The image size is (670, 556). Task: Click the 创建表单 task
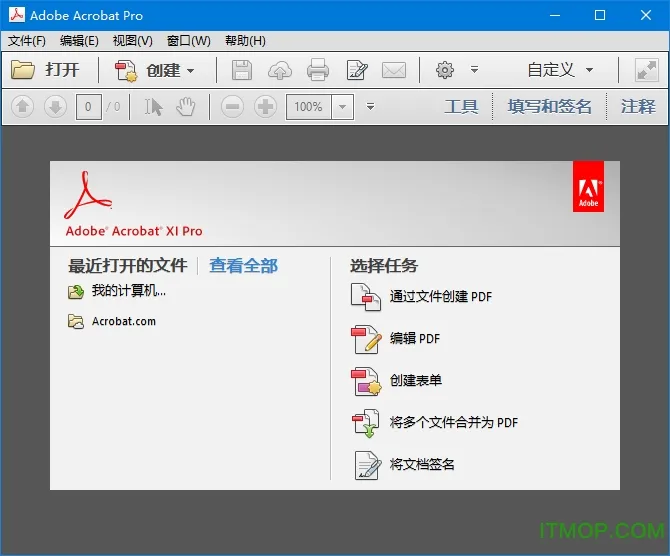click(416, 380)
